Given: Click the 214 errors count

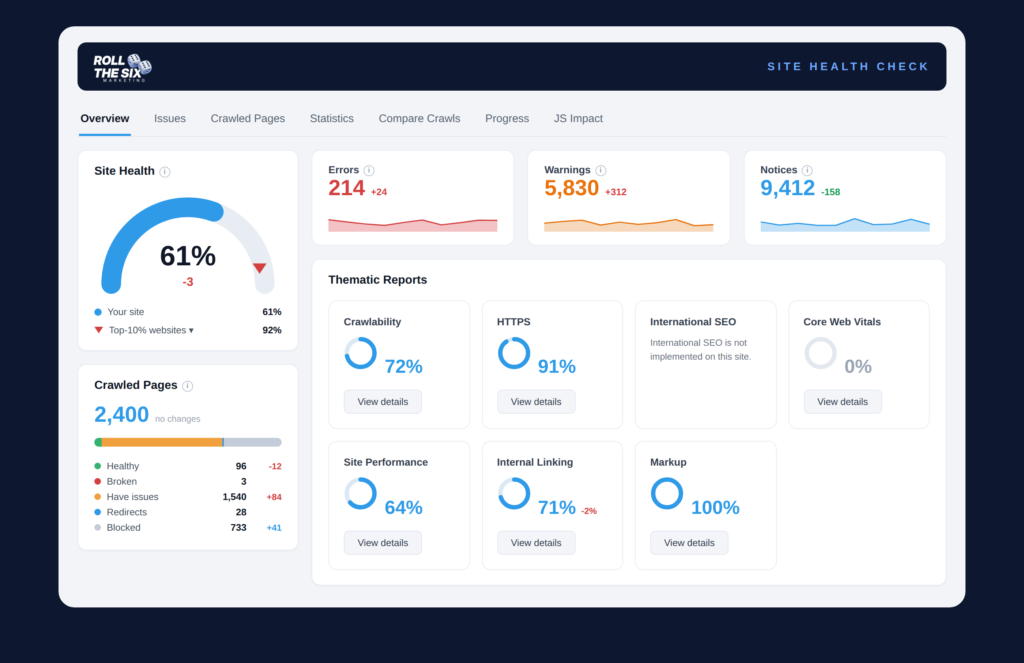Looking at the screenshot, I should 346,188.
